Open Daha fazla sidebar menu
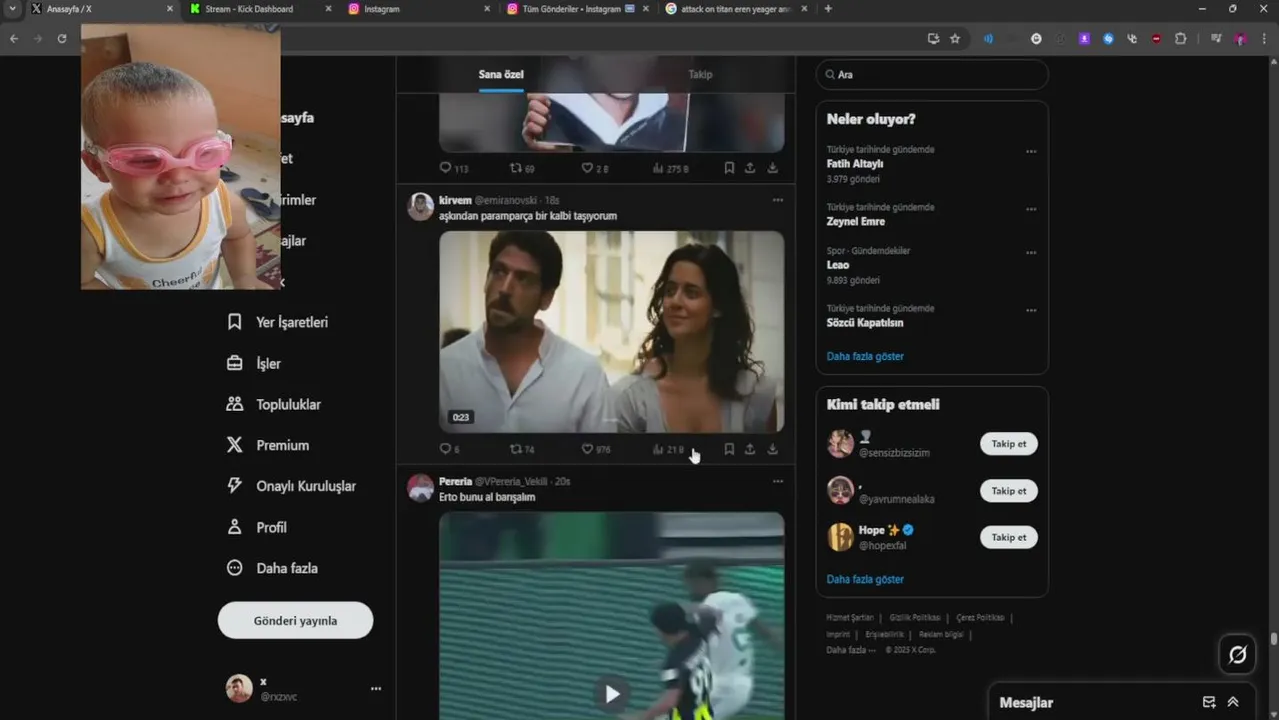 [272, 568]
